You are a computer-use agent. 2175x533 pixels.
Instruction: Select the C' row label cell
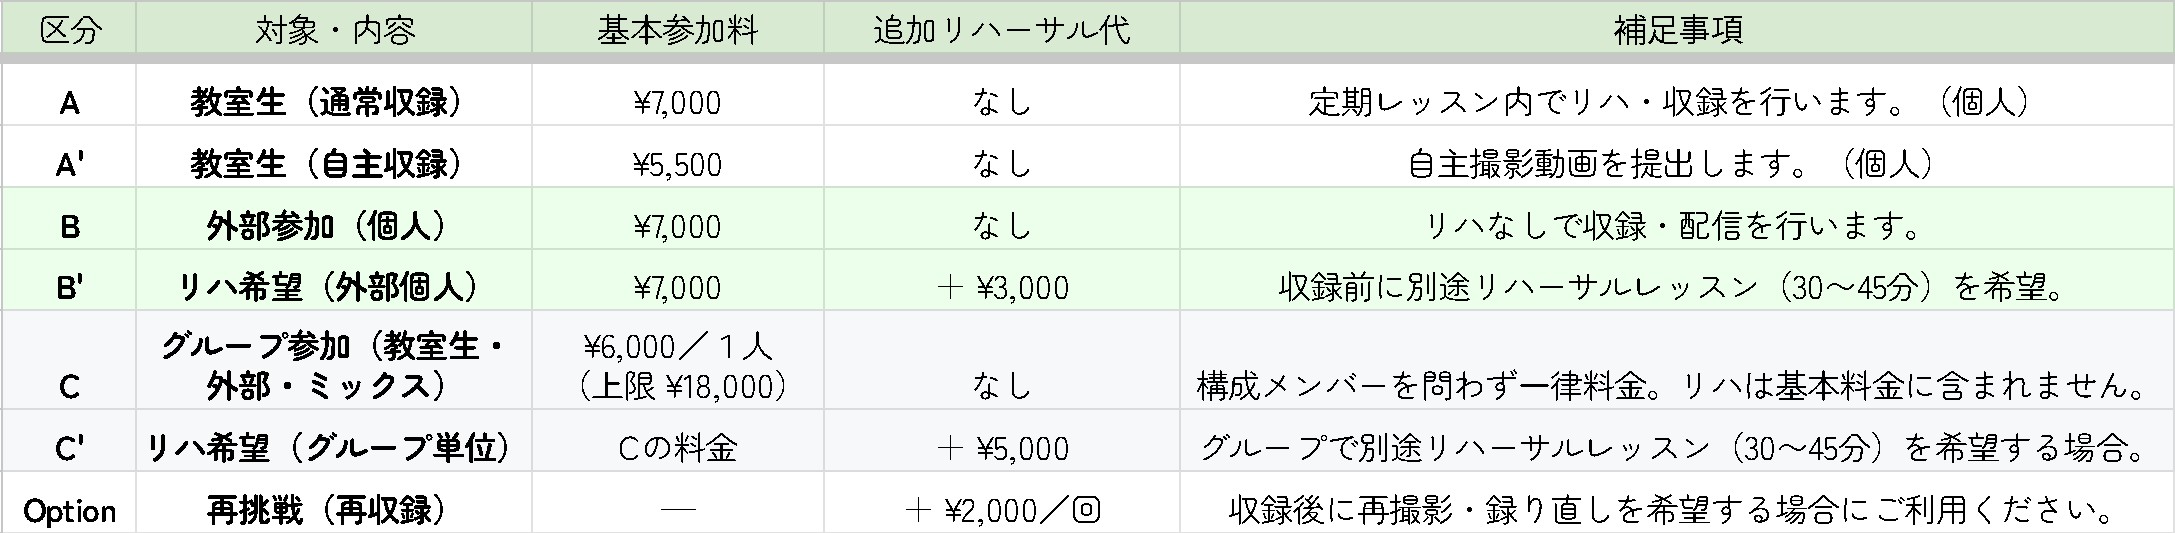coord(69,448)
